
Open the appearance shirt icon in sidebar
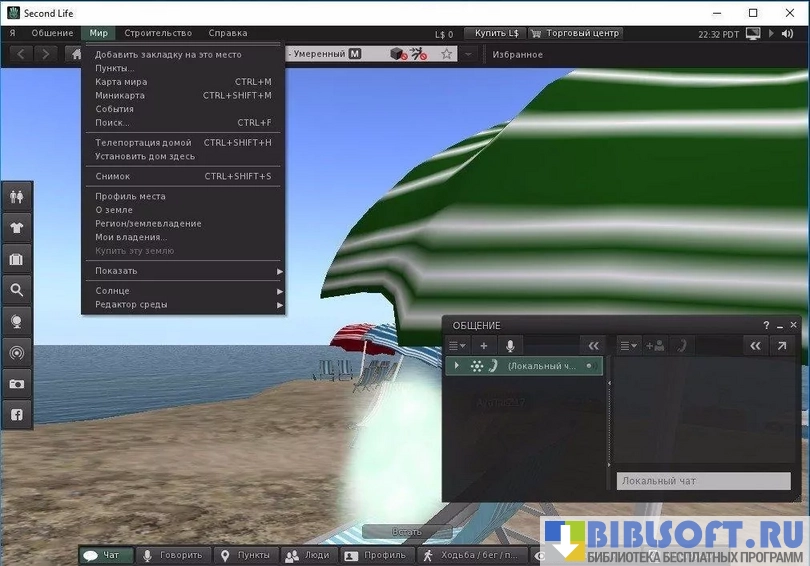[x=17, y=228]
